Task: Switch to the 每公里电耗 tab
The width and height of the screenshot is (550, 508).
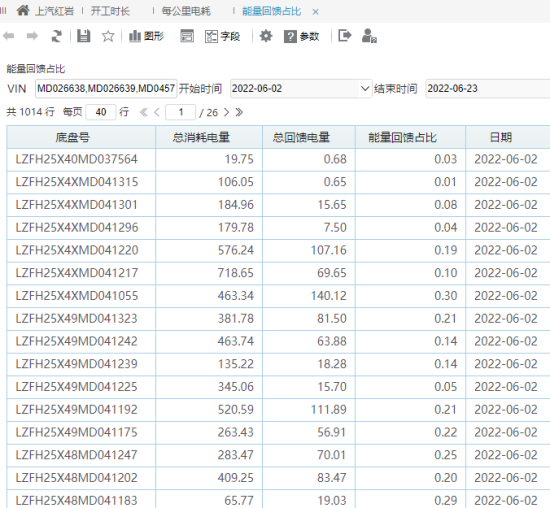Action: click(186, 11)
